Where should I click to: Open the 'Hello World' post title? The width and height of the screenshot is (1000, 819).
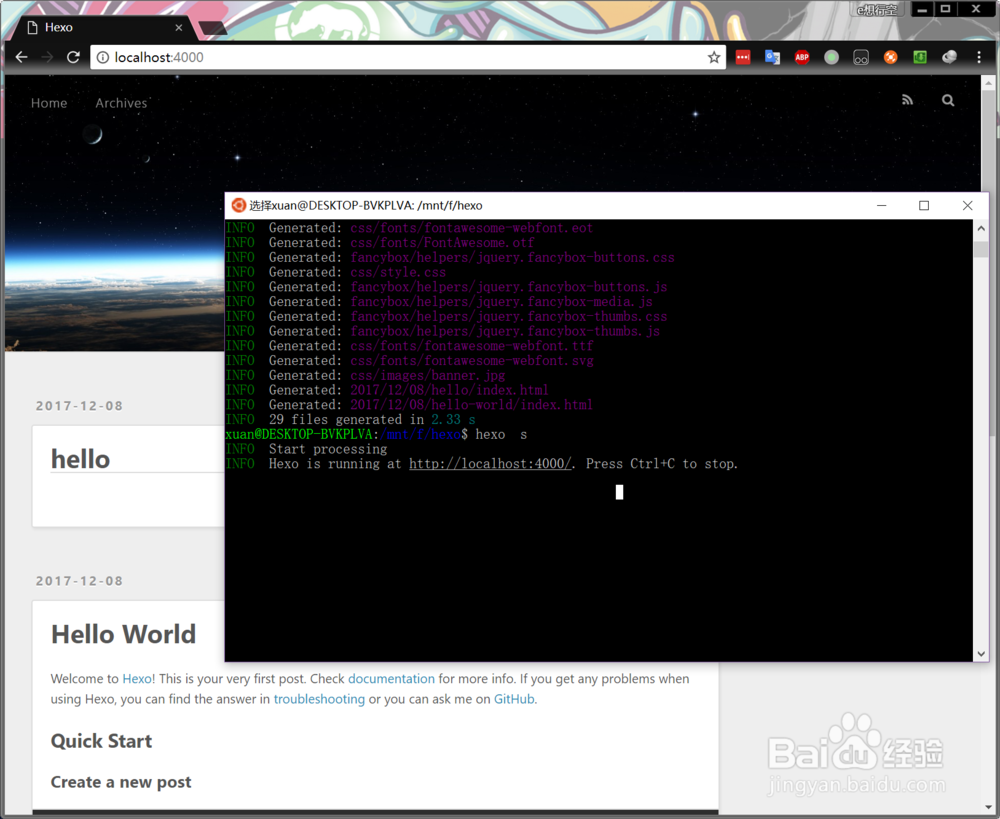(124, 635)
